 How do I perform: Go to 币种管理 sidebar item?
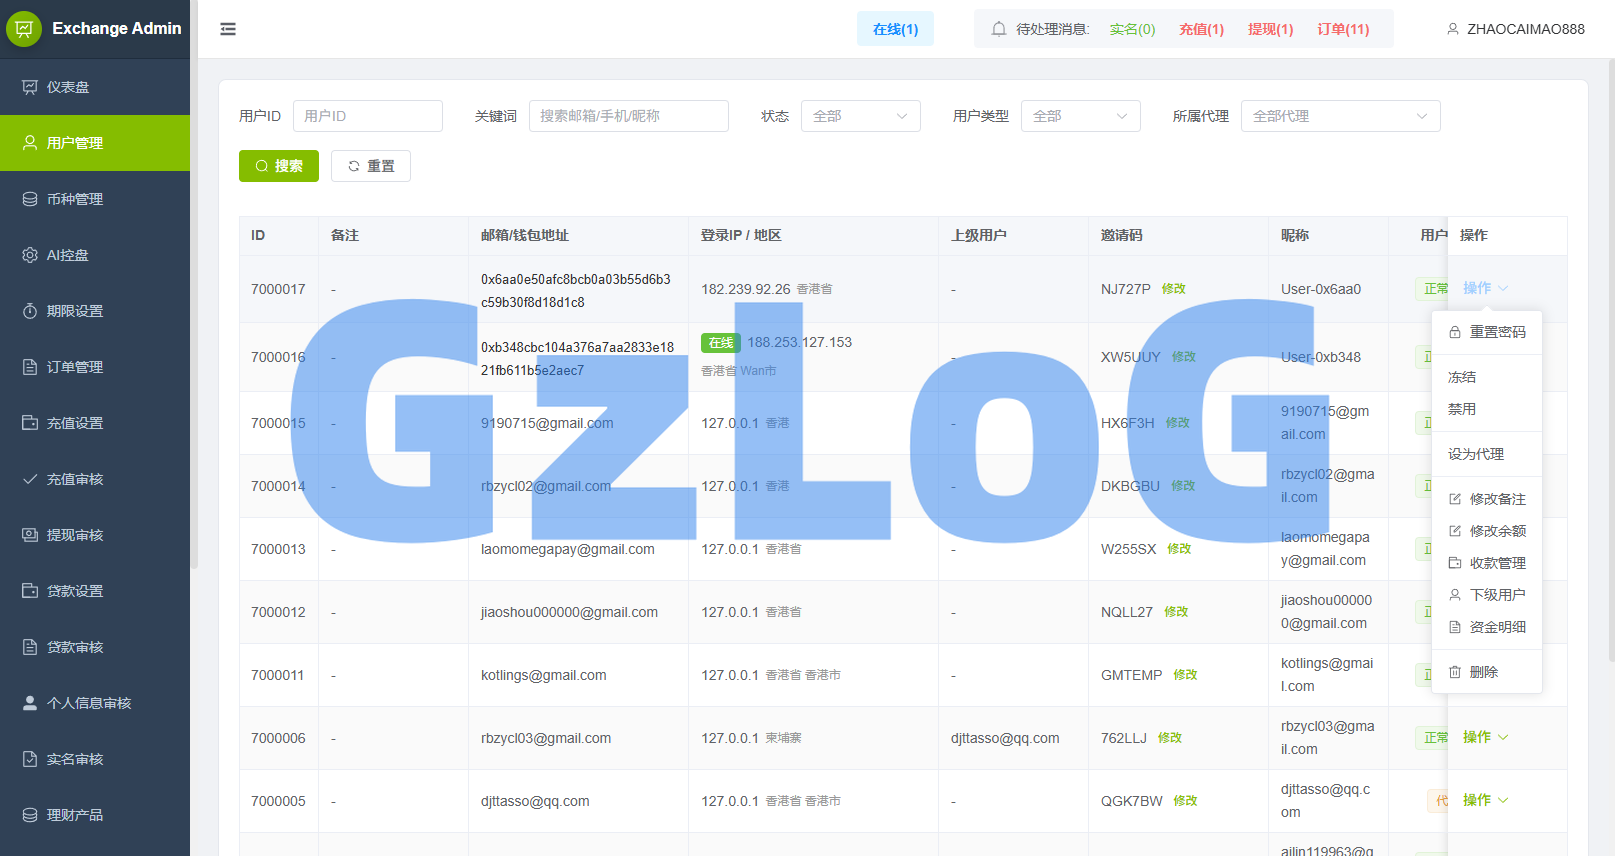point(95,199)
